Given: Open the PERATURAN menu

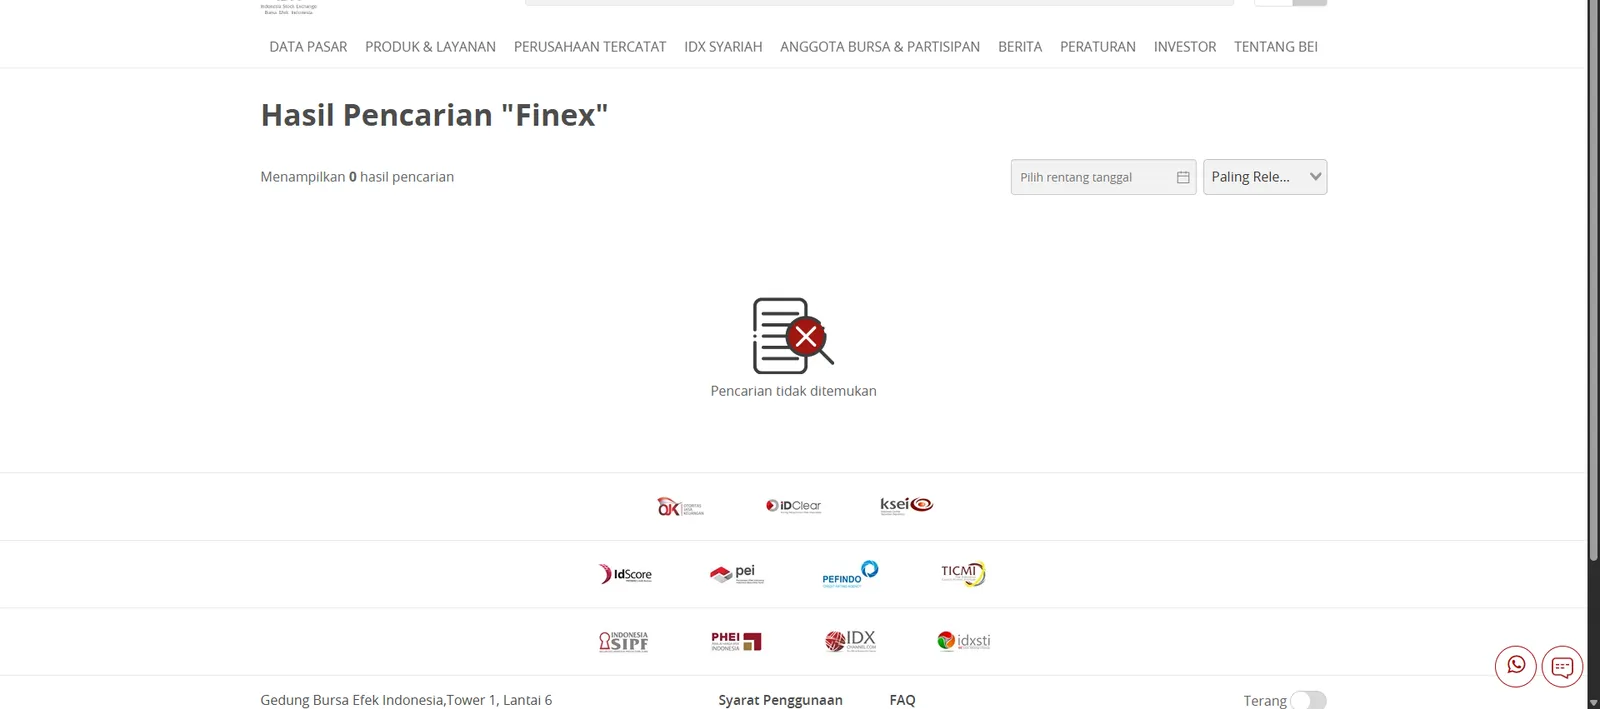Looking at the screenshot, I should pyautogui.click(x=1098, y=47).
